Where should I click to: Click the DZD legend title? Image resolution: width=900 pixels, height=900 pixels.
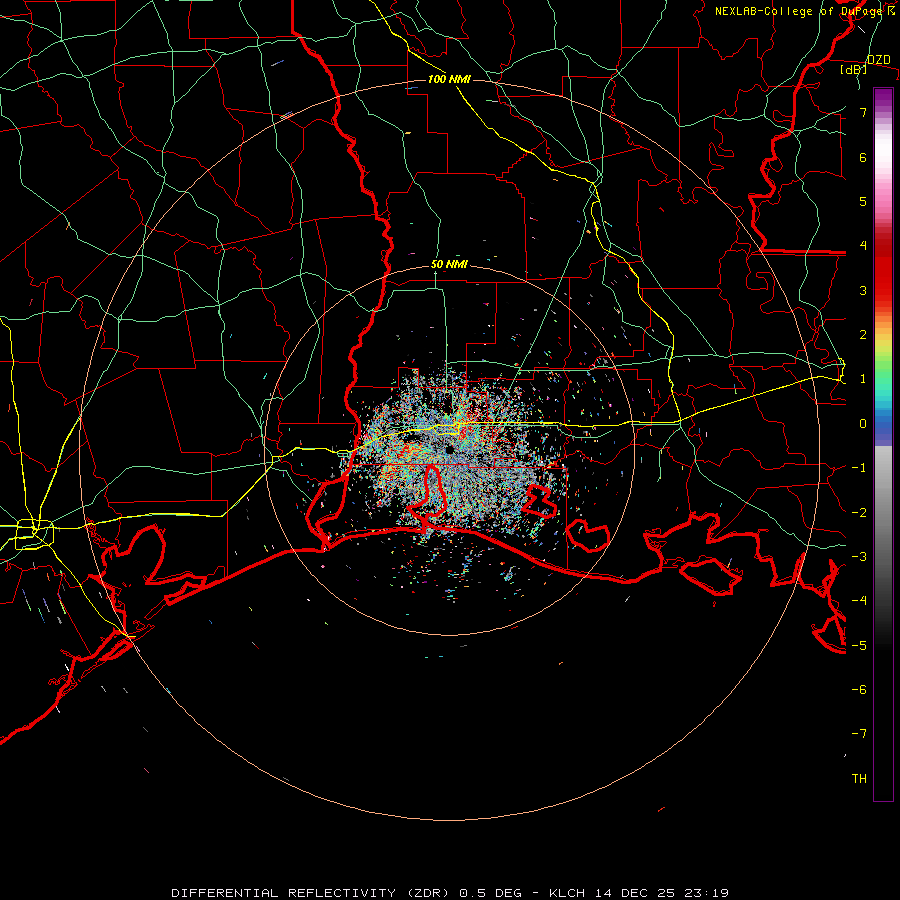tap(879, 60)
